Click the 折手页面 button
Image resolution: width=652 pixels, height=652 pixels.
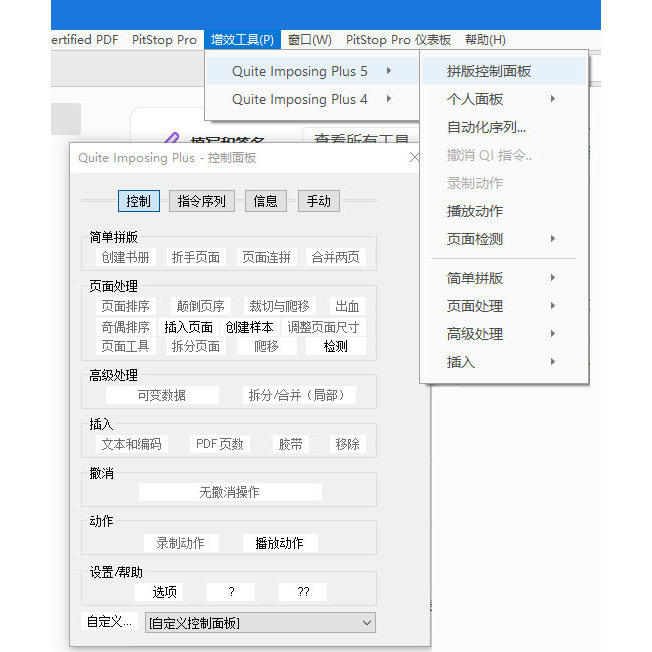(196, 257)
